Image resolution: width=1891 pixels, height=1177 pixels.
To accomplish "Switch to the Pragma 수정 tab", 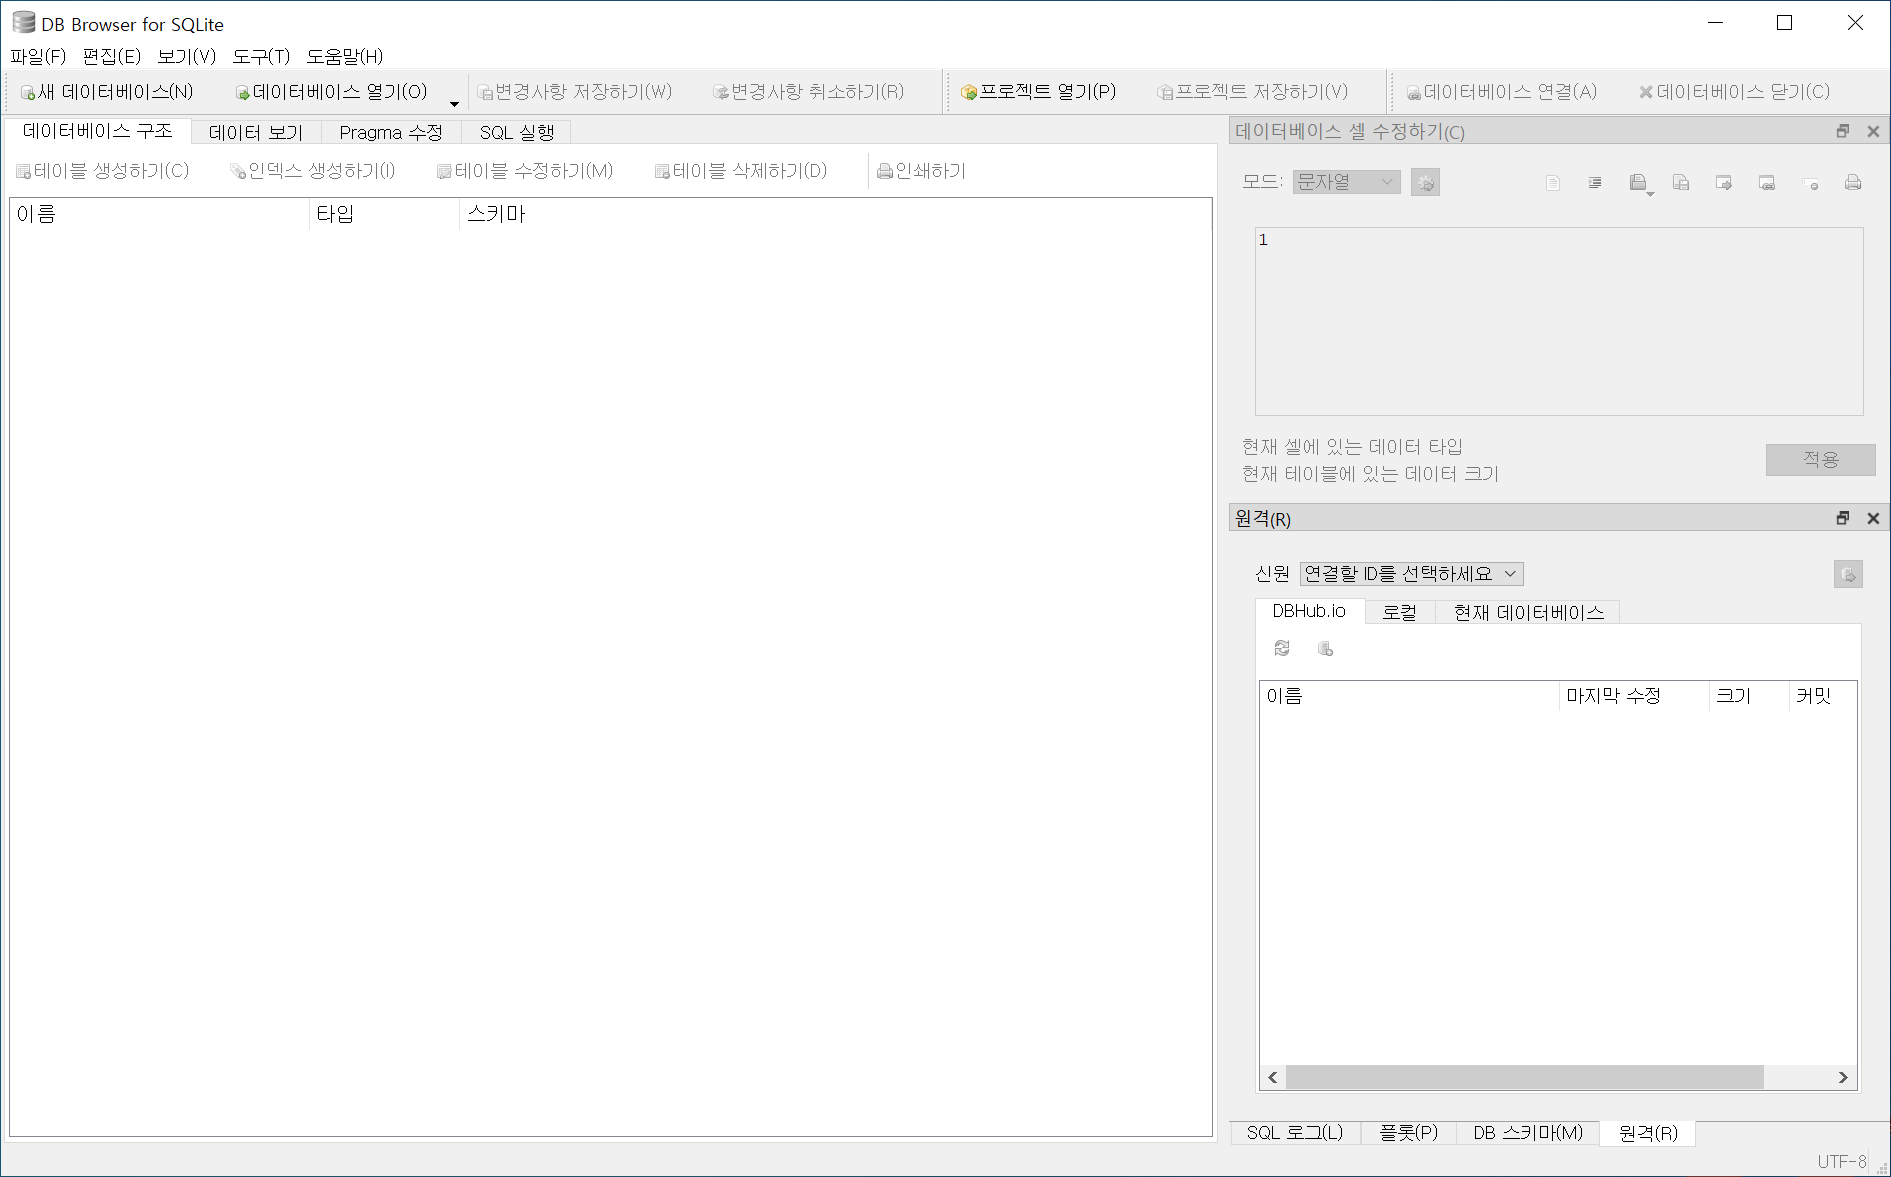I will pos(390,132).
